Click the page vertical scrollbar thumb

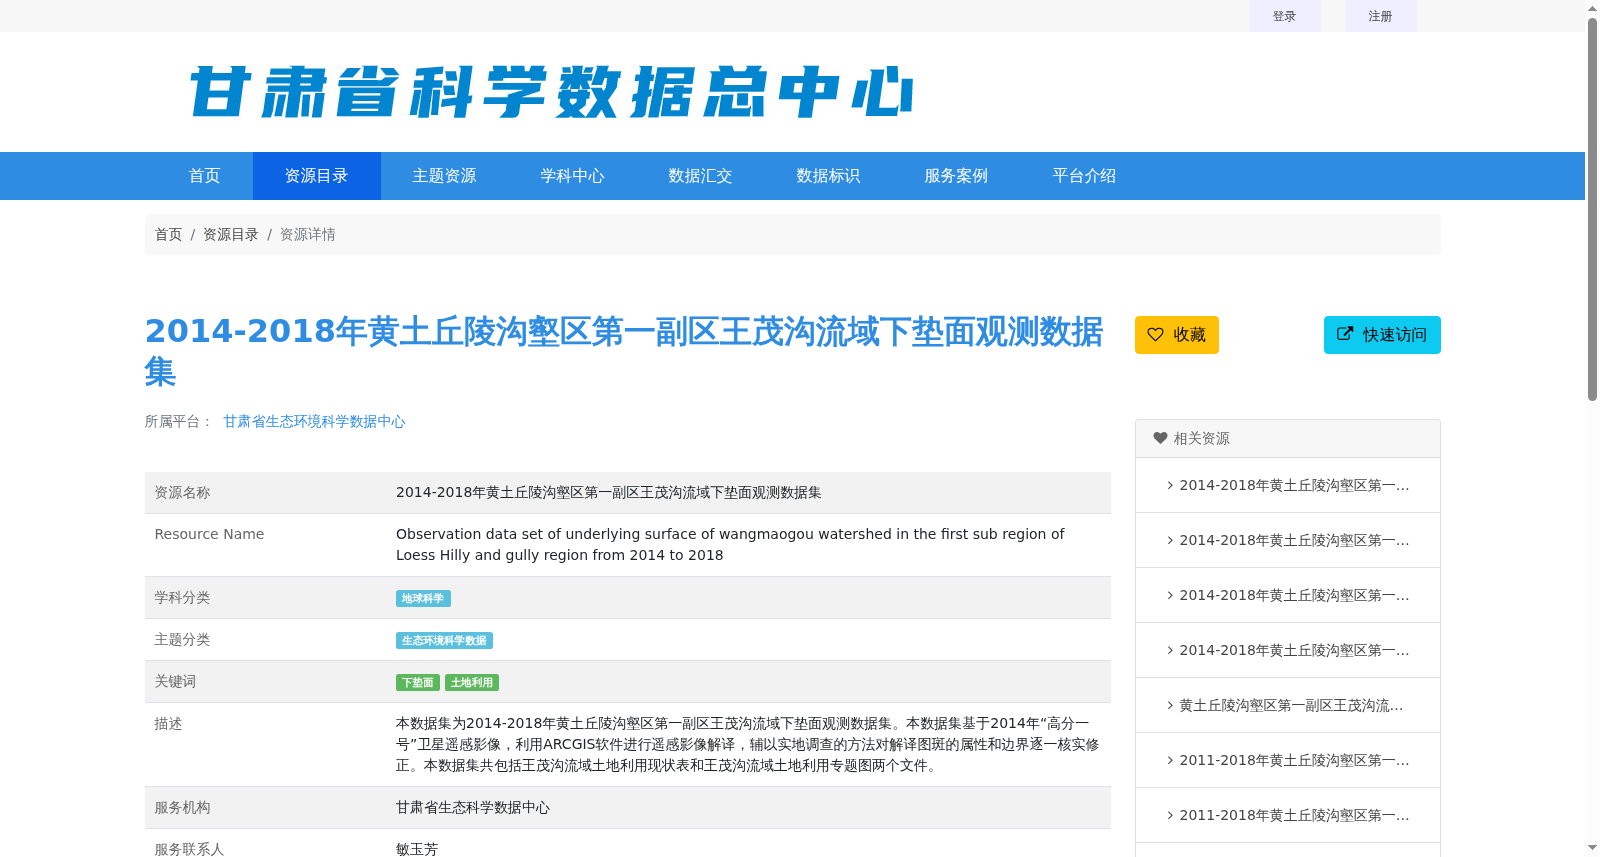point(1592,210)
